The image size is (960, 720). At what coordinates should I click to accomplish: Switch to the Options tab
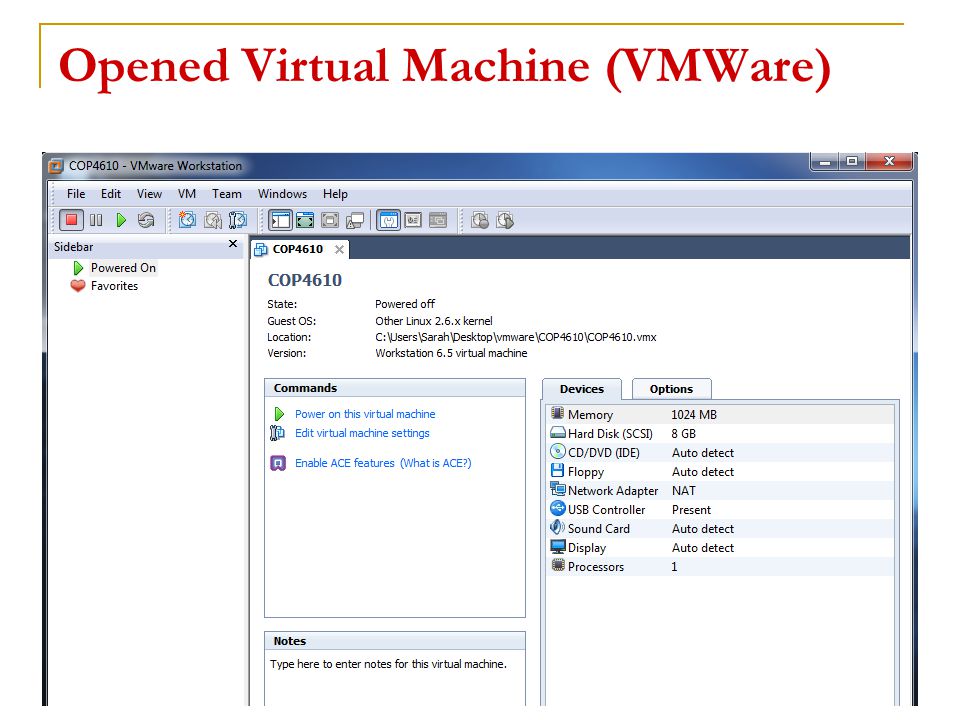(672, 389)
